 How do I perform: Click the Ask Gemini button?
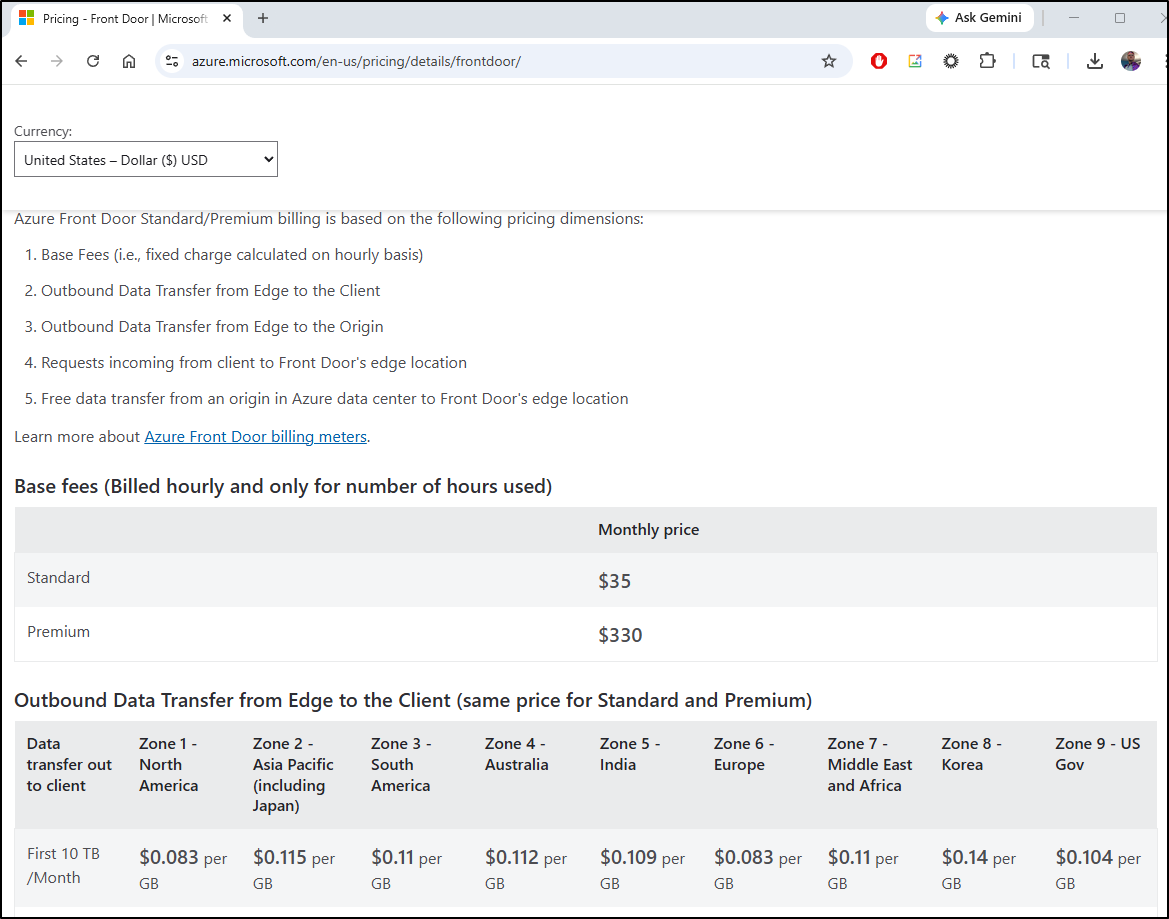pyautogui.click(x=978, y=18)
